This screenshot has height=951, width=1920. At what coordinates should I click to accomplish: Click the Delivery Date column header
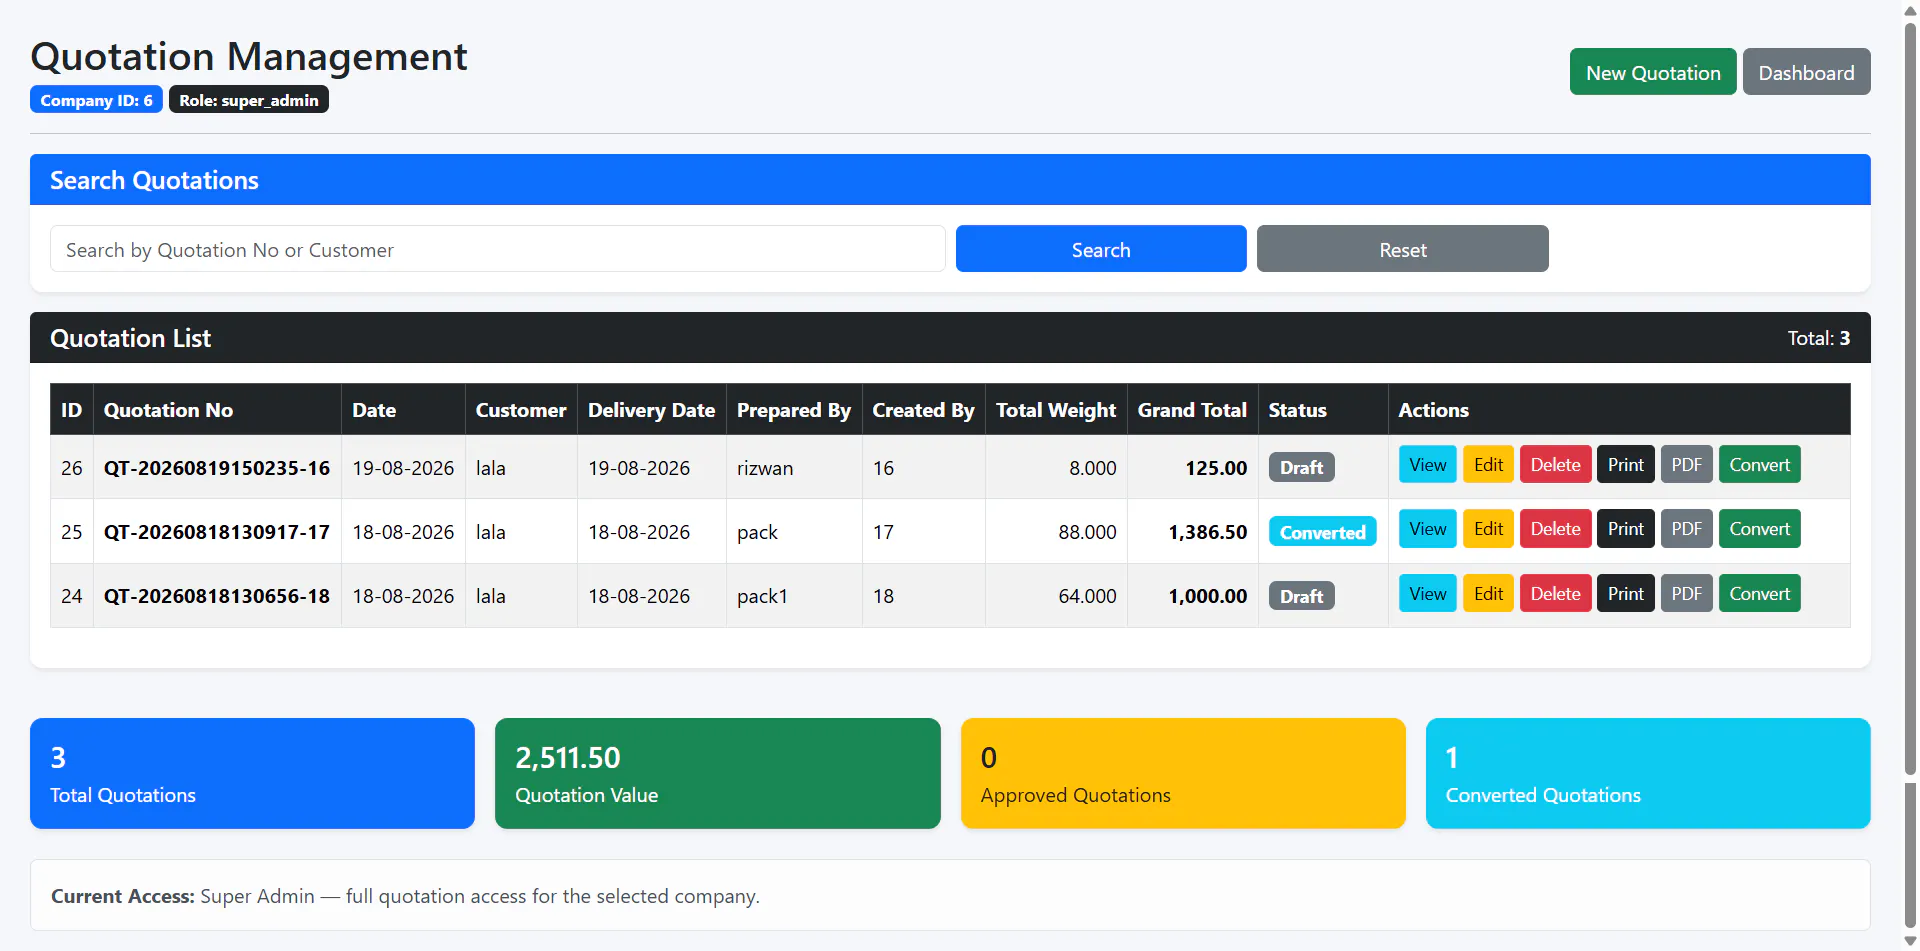tap(651, 410)
